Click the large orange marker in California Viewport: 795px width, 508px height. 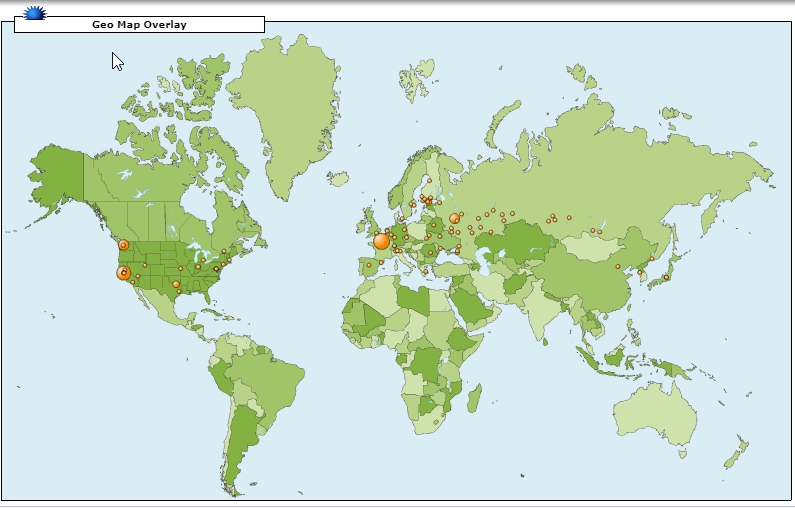123,273
